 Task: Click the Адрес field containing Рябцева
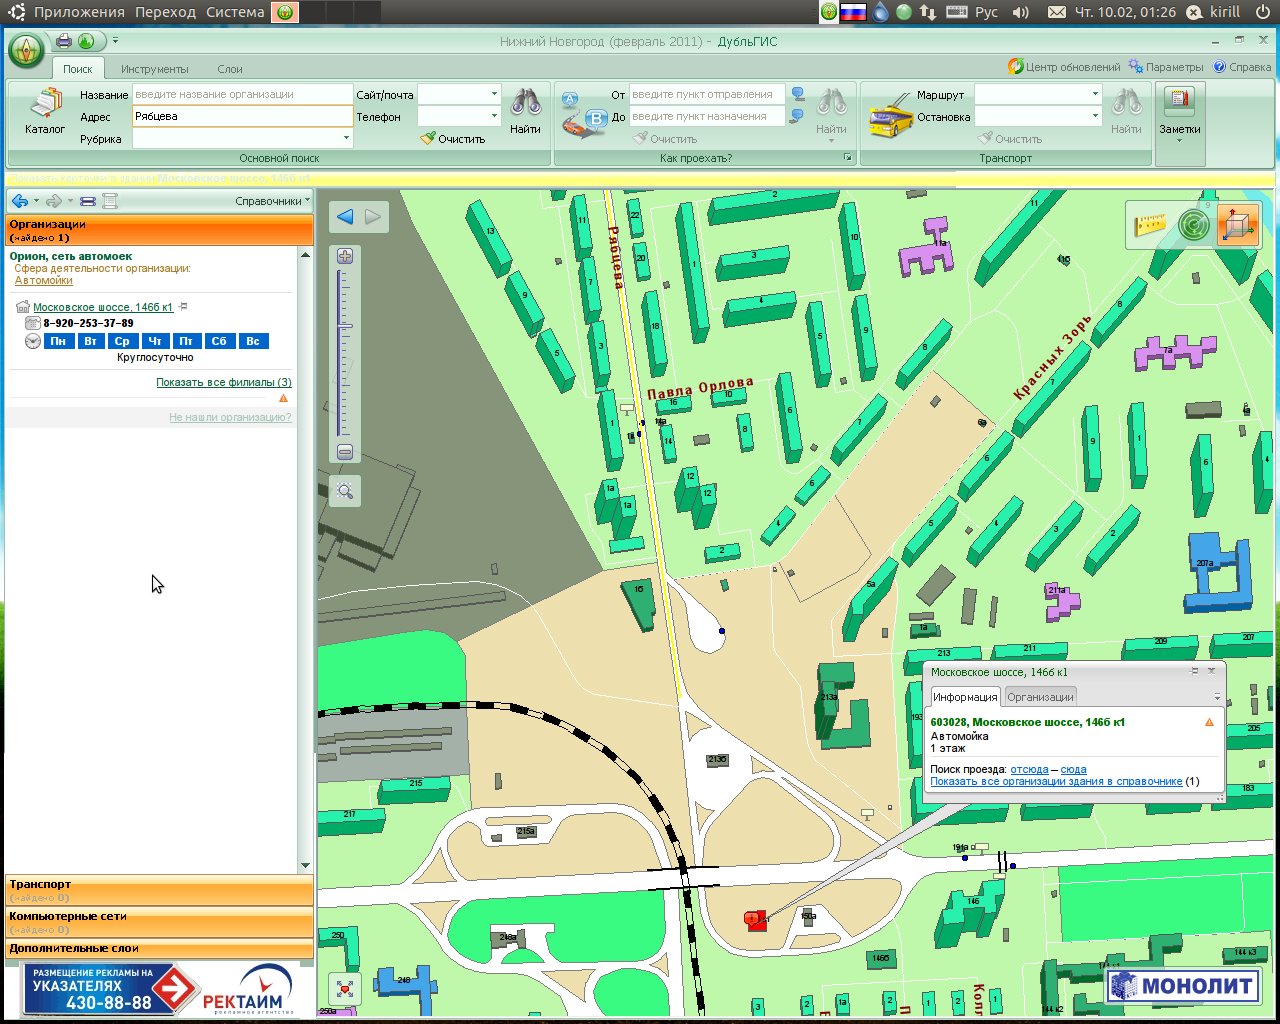(x=242, y=116)
